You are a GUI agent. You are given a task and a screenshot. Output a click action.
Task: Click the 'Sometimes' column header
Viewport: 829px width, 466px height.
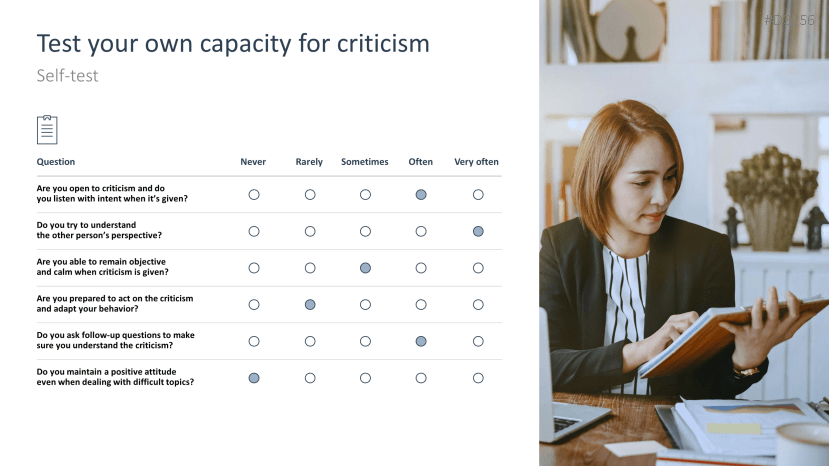[x=364, y=162]
